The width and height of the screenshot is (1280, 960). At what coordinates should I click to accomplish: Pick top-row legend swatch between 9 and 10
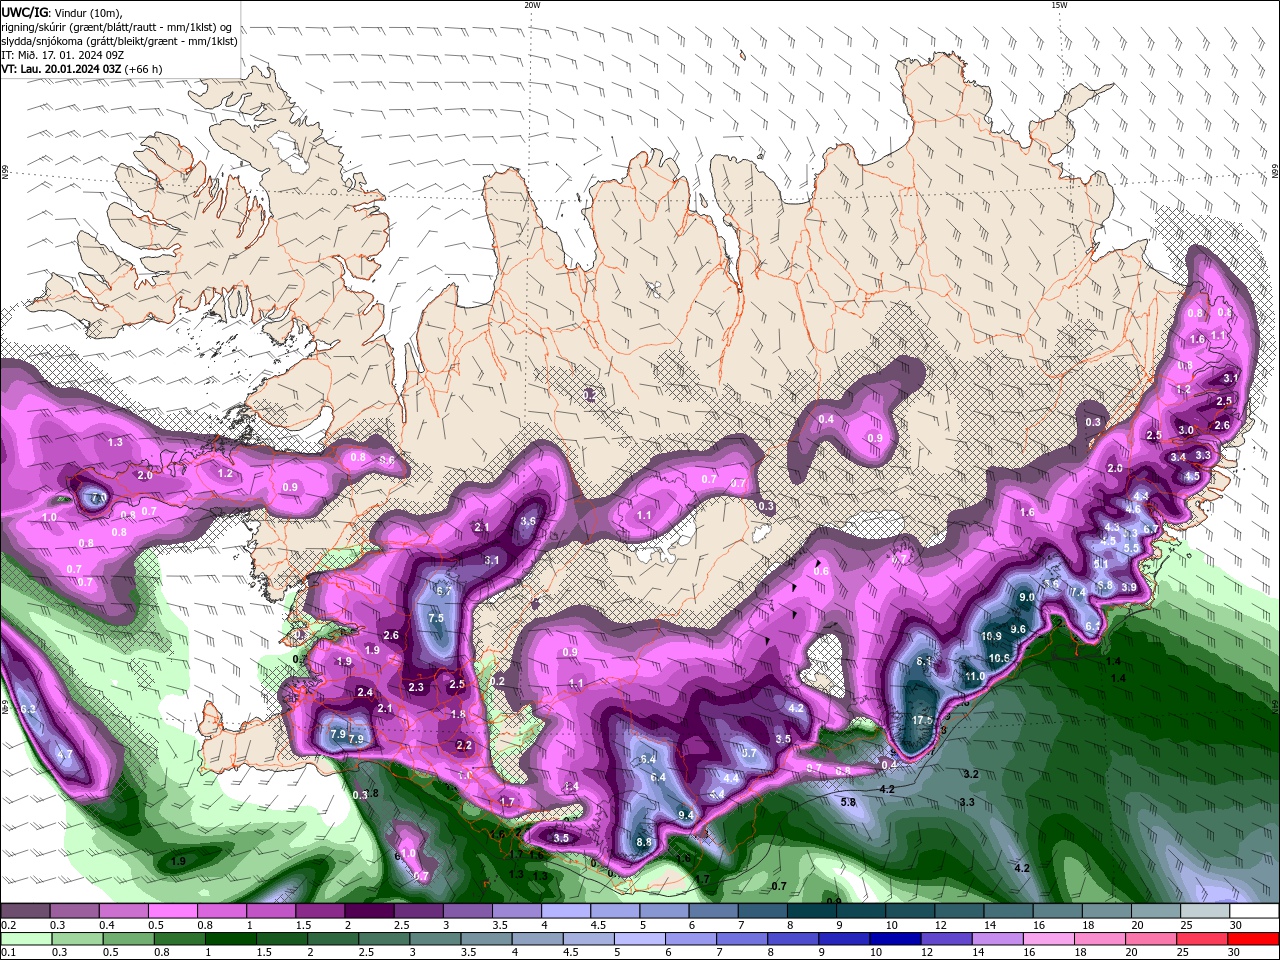tap(861, 911)
